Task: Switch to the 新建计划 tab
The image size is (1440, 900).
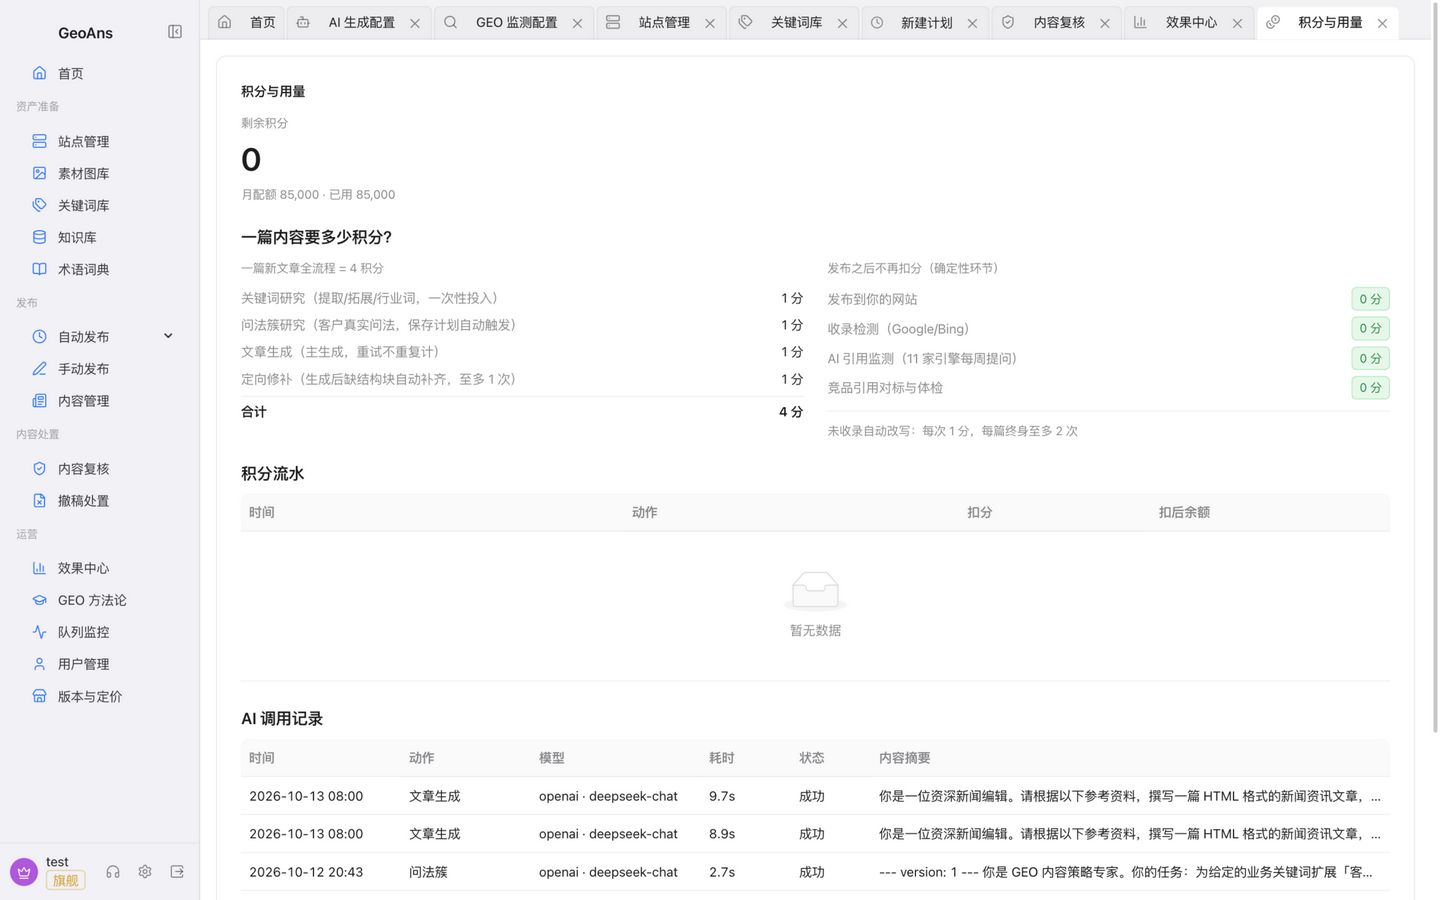Action: pyautogui.click(x=925, y=22)
